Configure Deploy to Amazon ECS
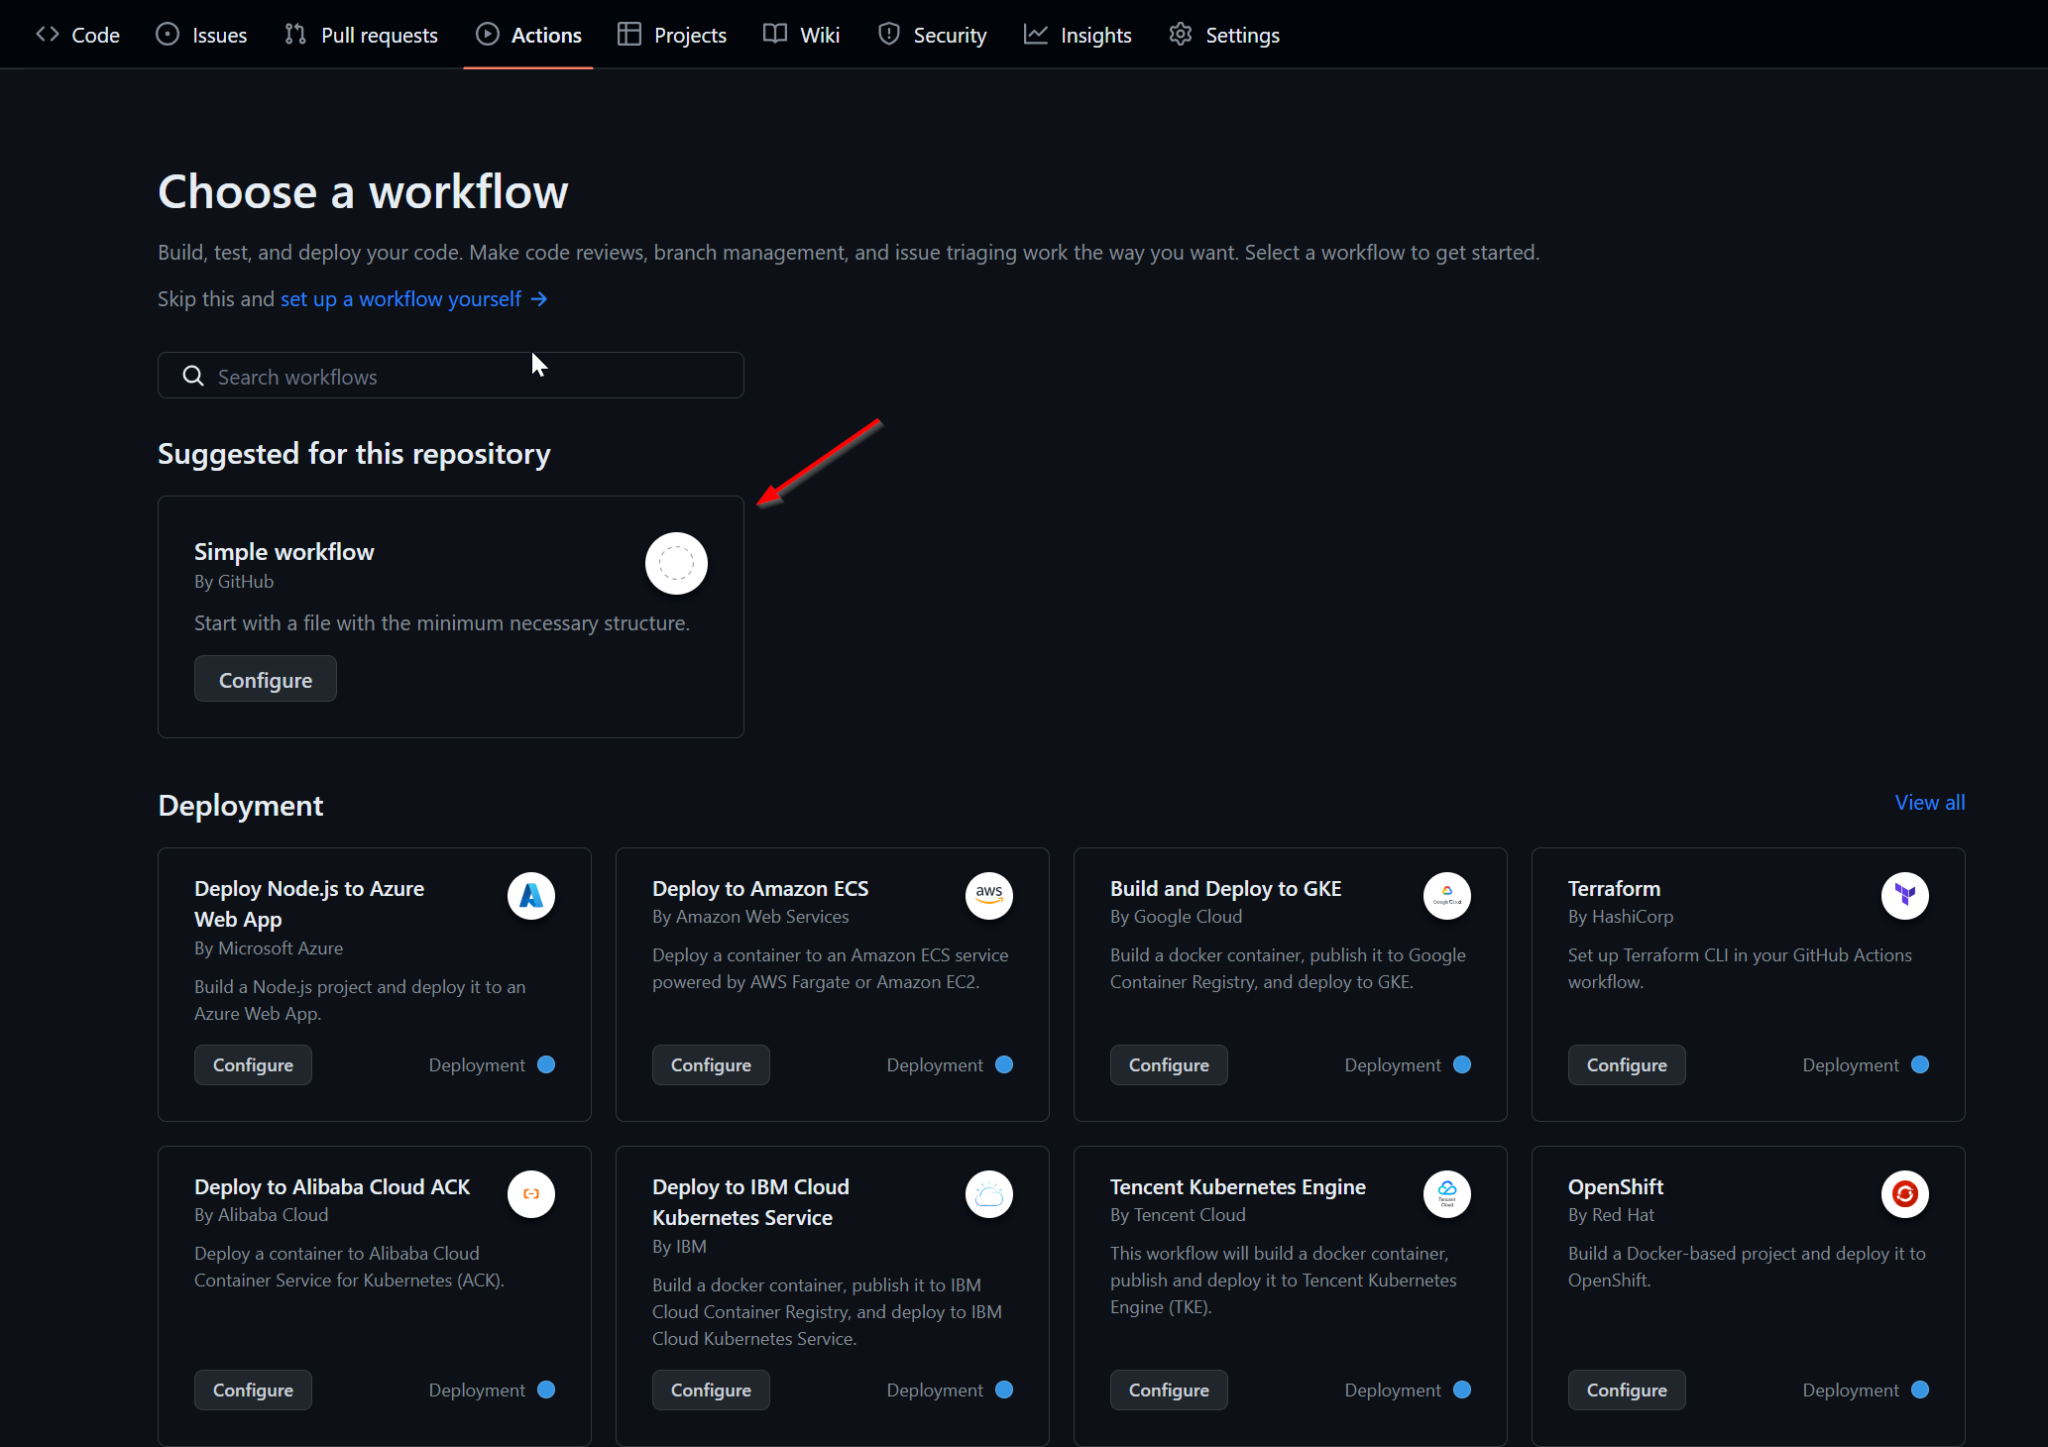The width and height of the screenshot is (2048, 1447). click(711, 1065)
